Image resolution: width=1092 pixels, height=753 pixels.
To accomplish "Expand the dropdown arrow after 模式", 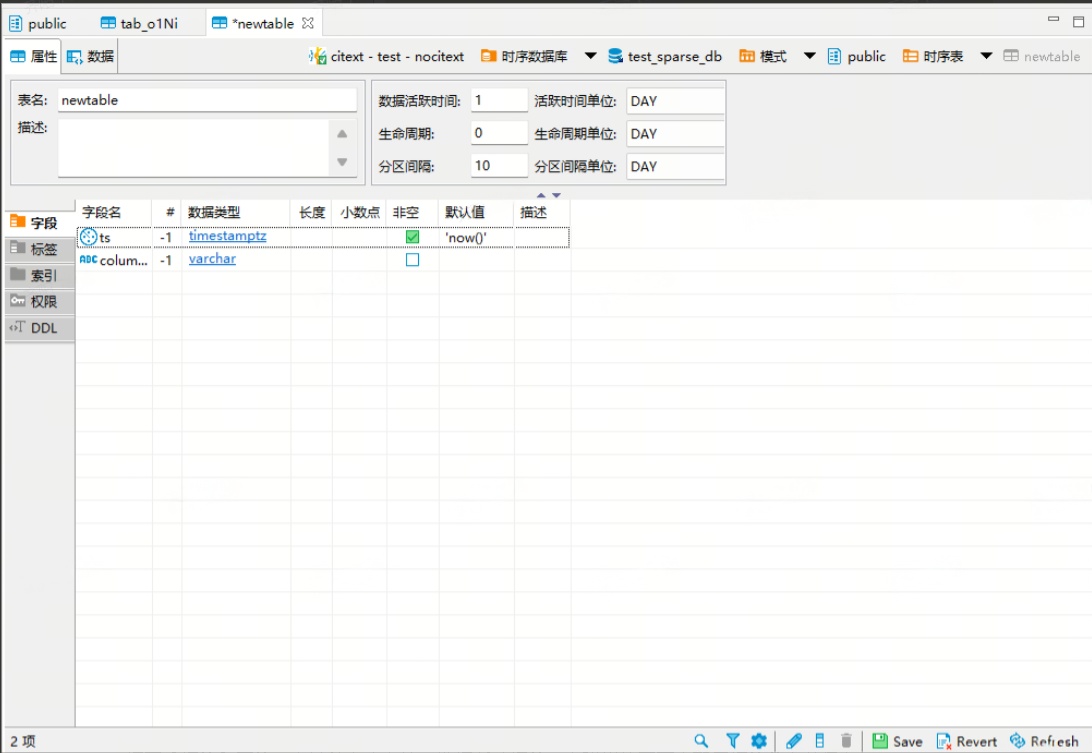I will tap(809, 56).
